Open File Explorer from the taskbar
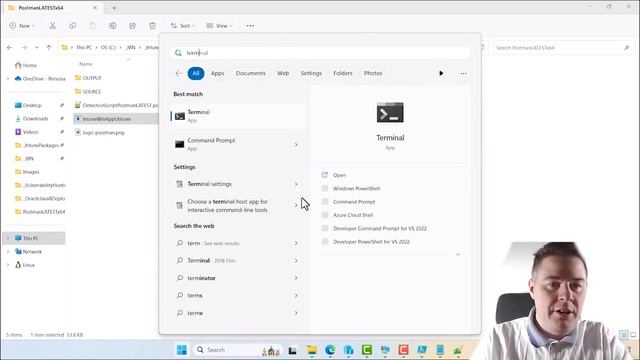The width and height of the screenshot is (640, 360). coord(312,350)
